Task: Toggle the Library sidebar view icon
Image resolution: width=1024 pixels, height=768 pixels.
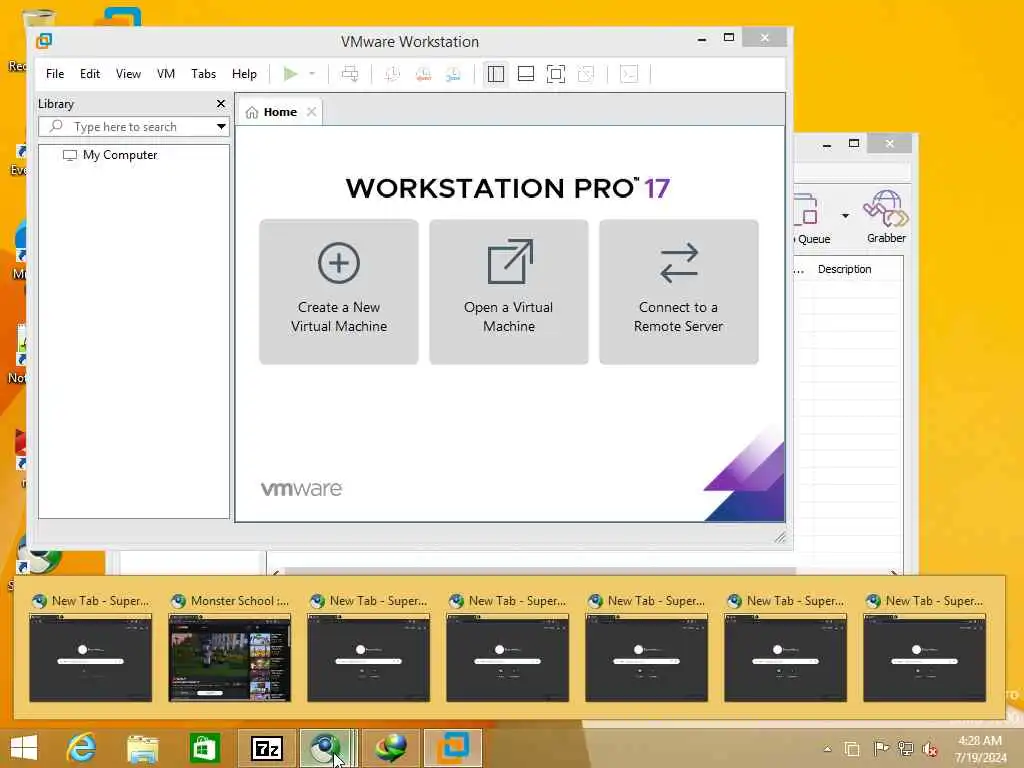Action: 496,74
